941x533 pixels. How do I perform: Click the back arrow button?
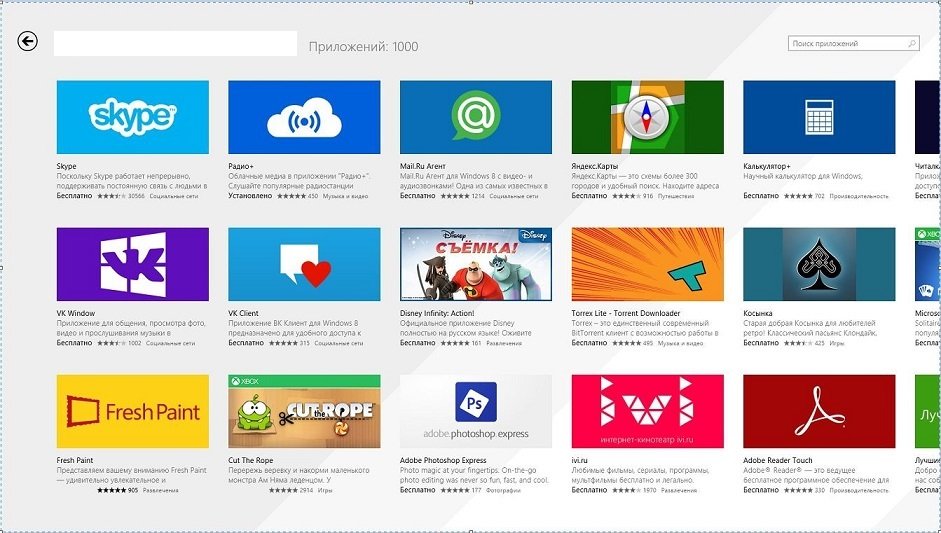[28, 41]
